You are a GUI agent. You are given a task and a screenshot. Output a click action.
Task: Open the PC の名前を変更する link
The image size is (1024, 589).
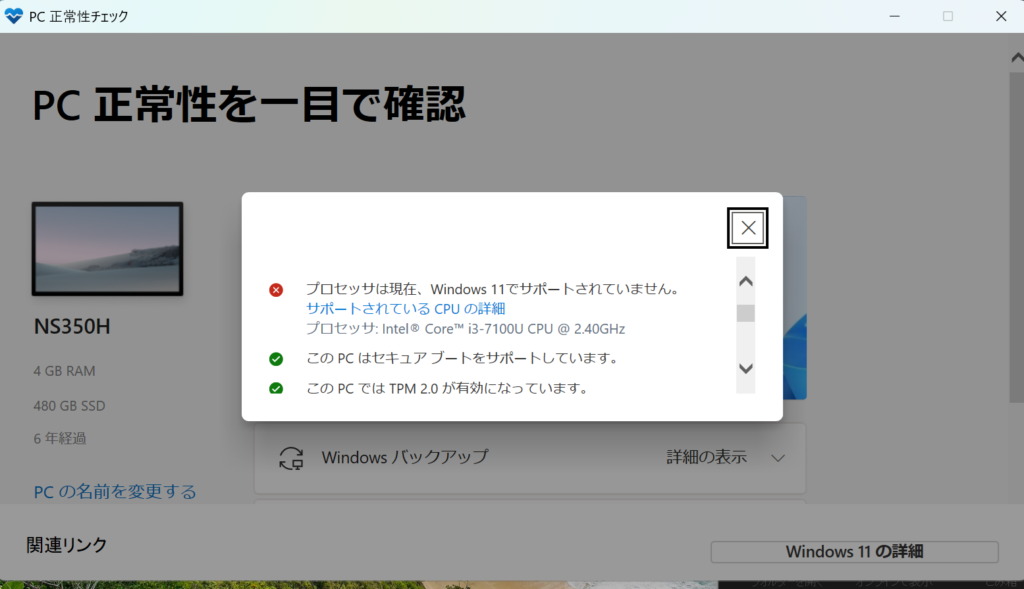click(x=115, y=491)
